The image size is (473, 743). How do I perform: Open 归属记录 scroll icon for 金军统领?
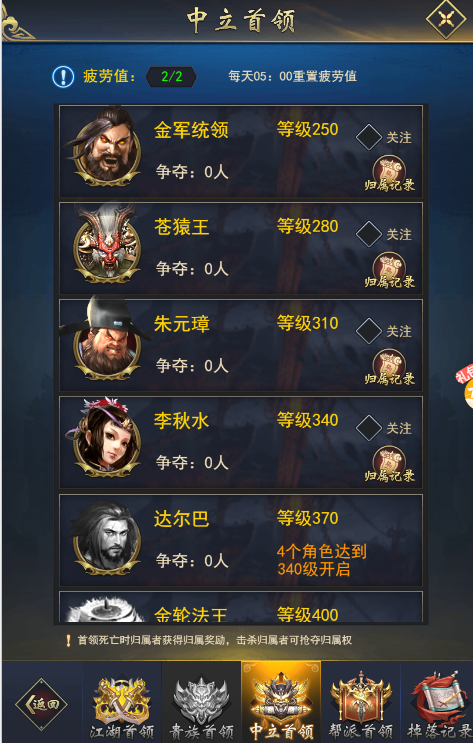(390, 174)
